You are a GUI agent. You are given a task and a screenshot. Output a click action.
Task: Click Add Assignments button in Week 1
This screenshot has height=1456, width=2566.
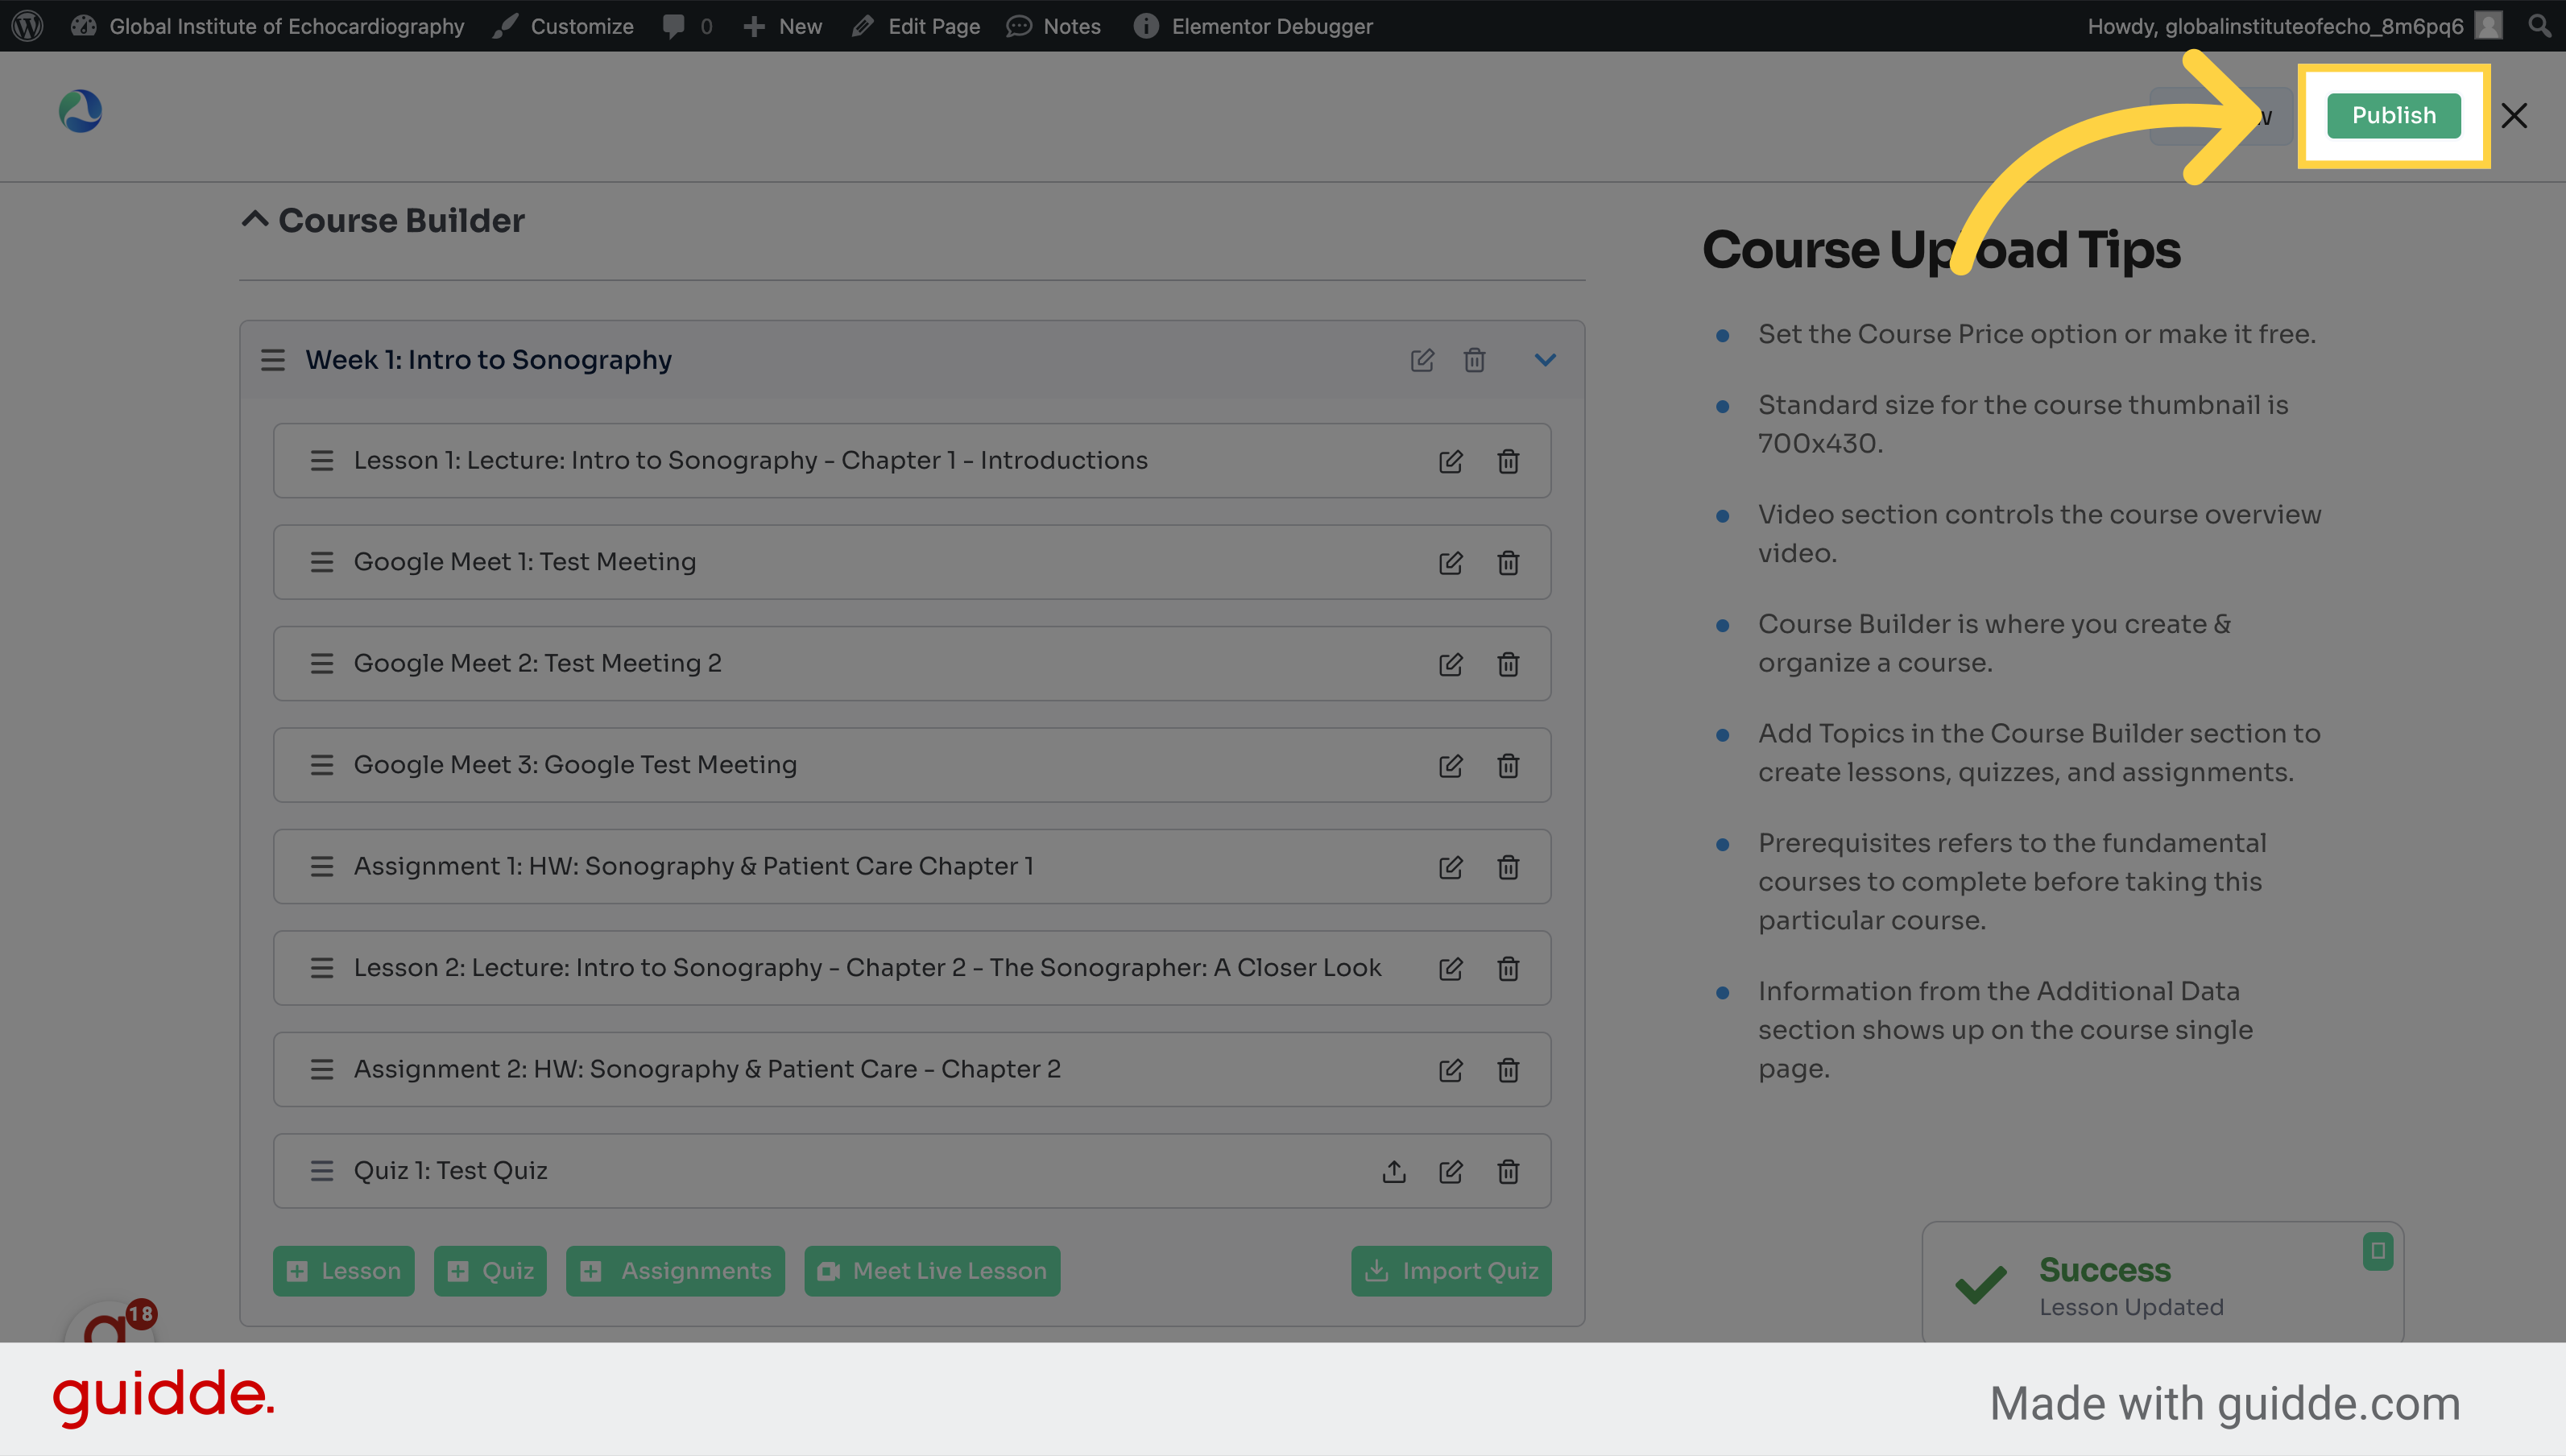677,1269
